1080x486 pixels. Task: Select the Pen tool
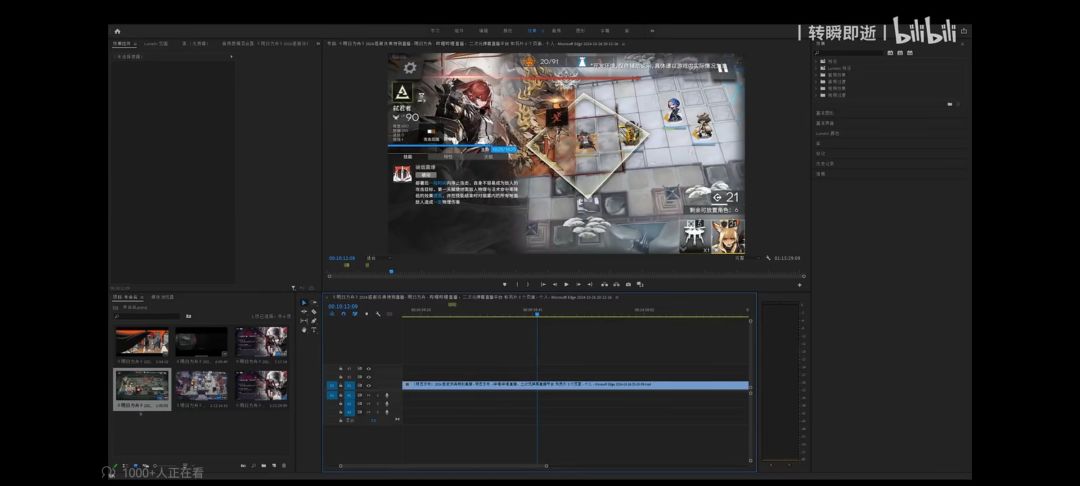pos(314,321)
